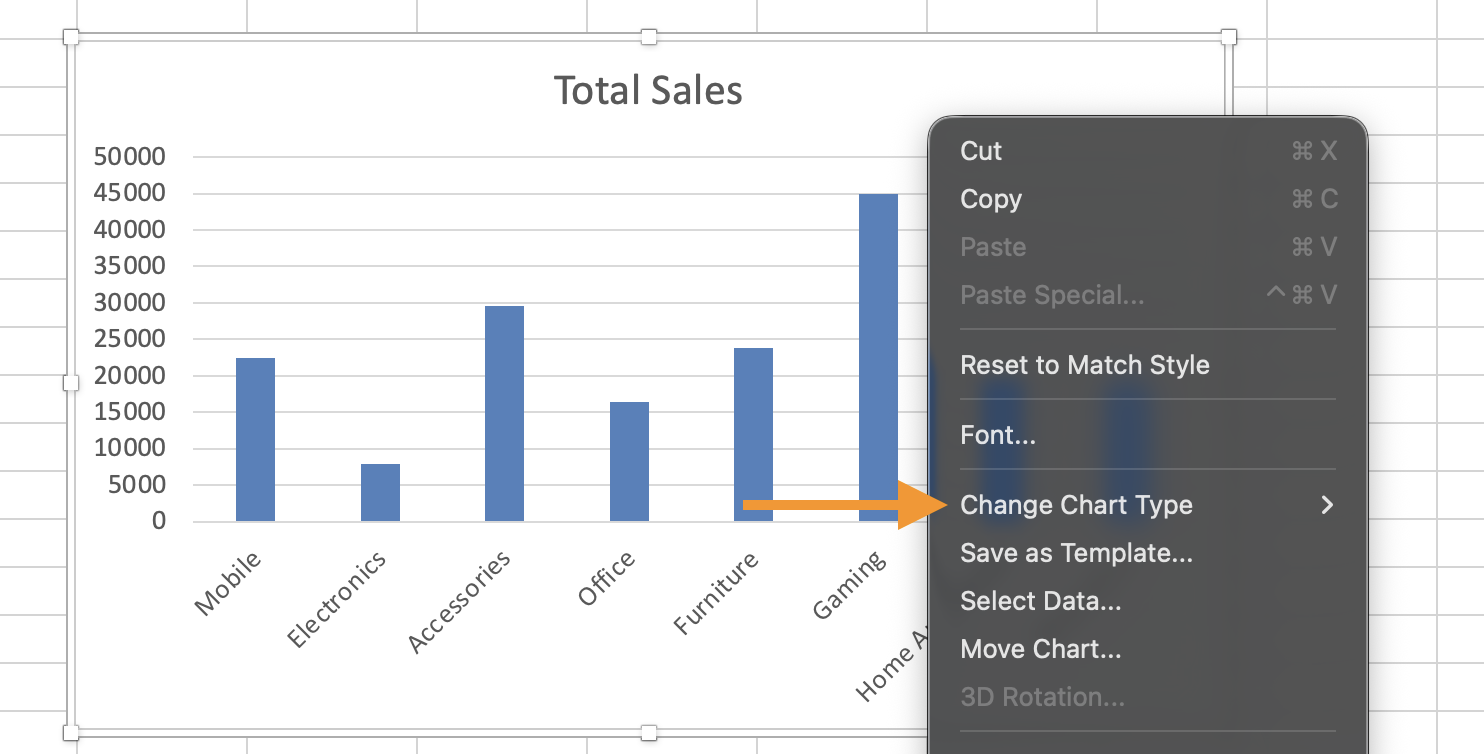This screenshot has height=754, width=1484.
Task: Click Reset to Match Style
Action: [1084, 365]
